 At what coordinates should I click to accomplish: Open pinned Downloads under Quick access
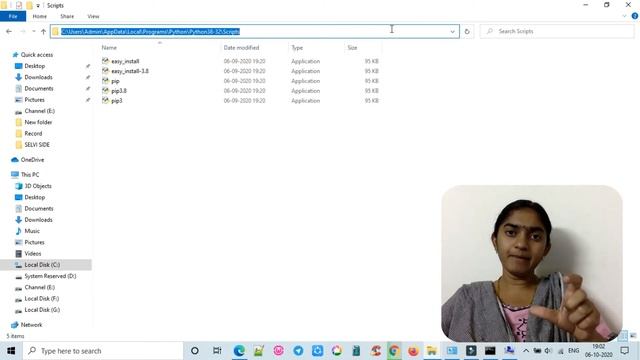pyautogui.click(x=38, y=77)
